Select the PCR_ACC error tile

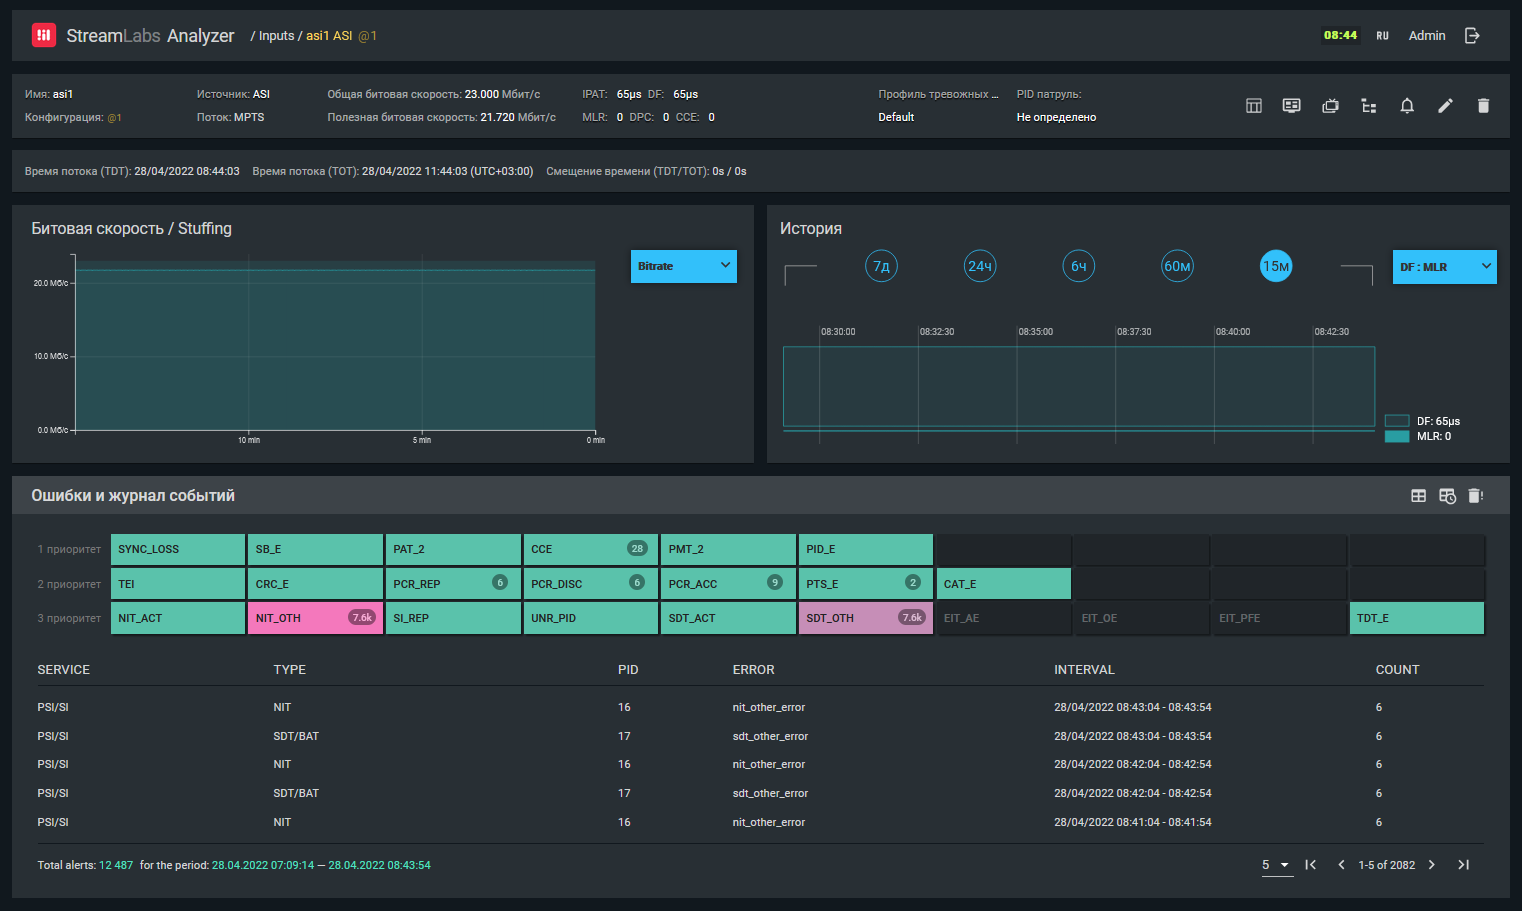(x=728, y=584)
